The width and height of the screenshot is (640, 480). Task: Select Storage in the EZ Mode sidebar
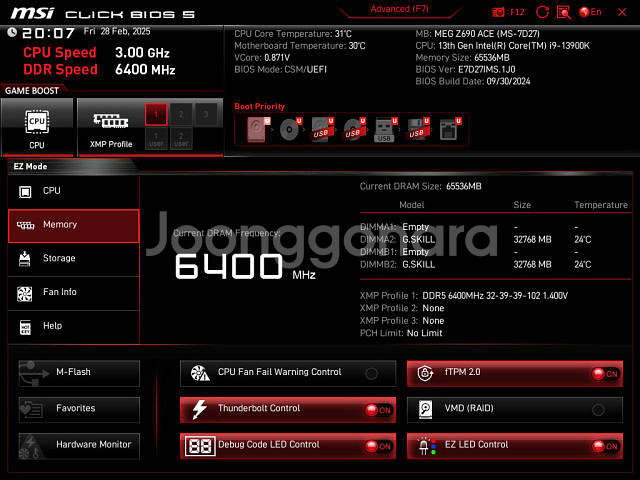click(x=74, y=259)
